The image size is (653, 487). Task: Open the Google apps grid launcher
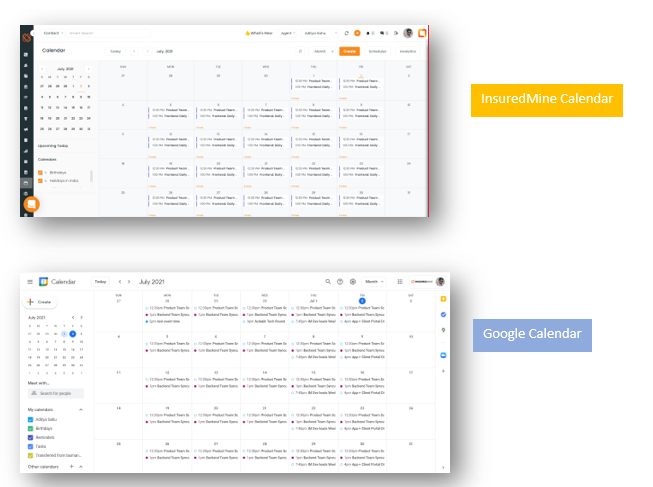click(x=400, y=282)
